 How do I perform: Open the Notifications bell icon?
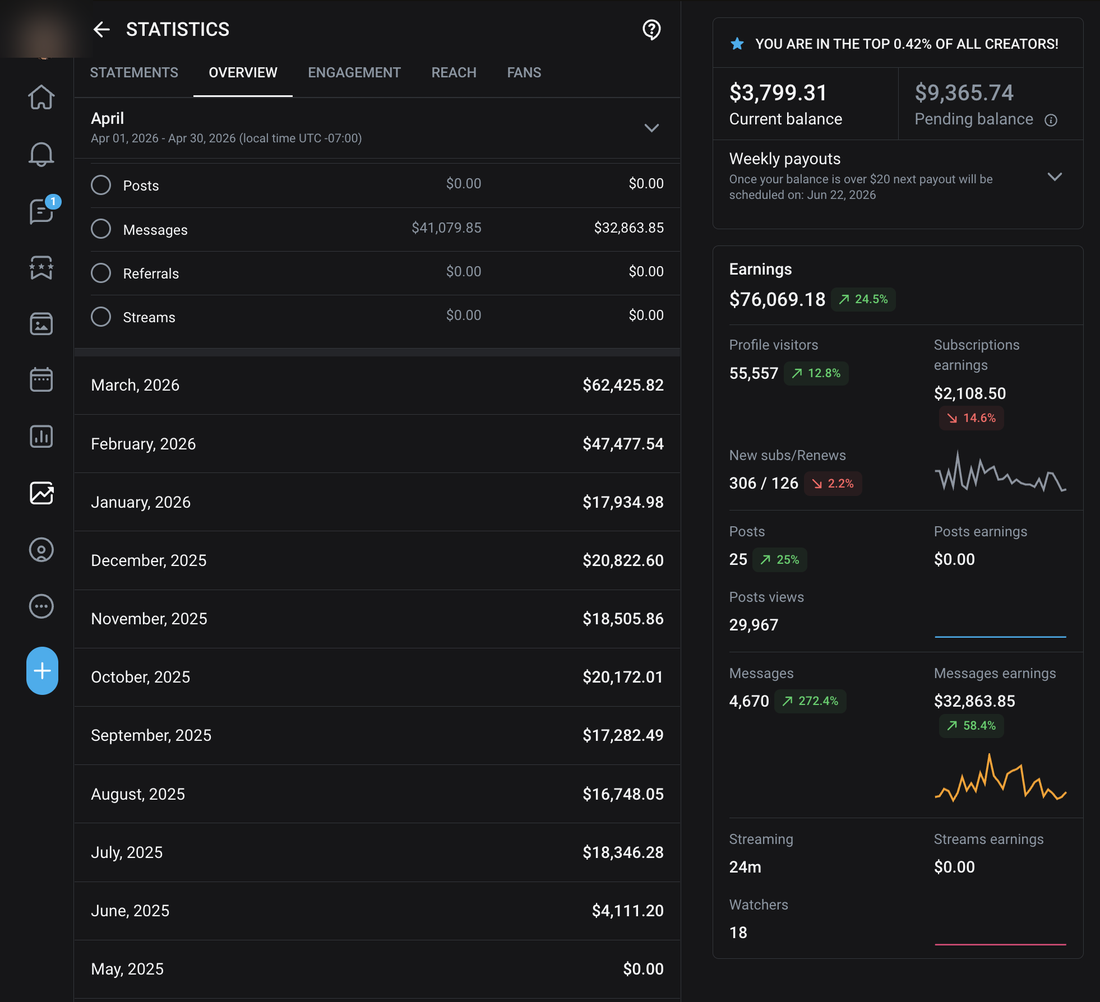point(41,154)
